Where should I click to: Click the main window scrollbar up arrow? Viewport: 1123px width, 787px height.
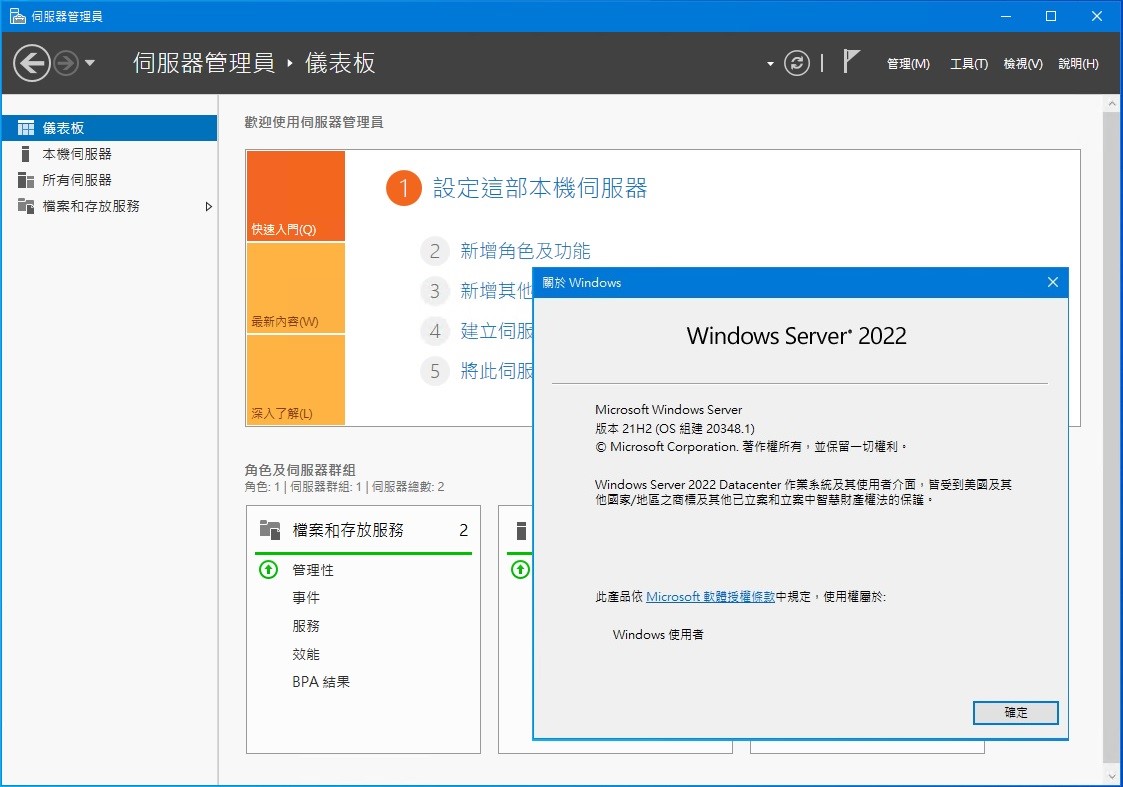(x=1112, y=104)
